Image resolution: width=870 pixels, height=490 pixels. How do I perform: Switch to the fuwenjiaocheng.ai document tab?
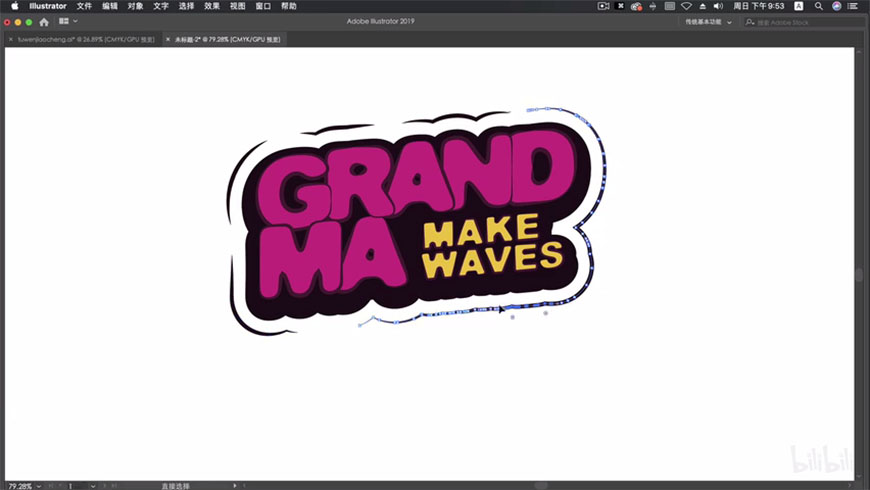tap(85, 39)
